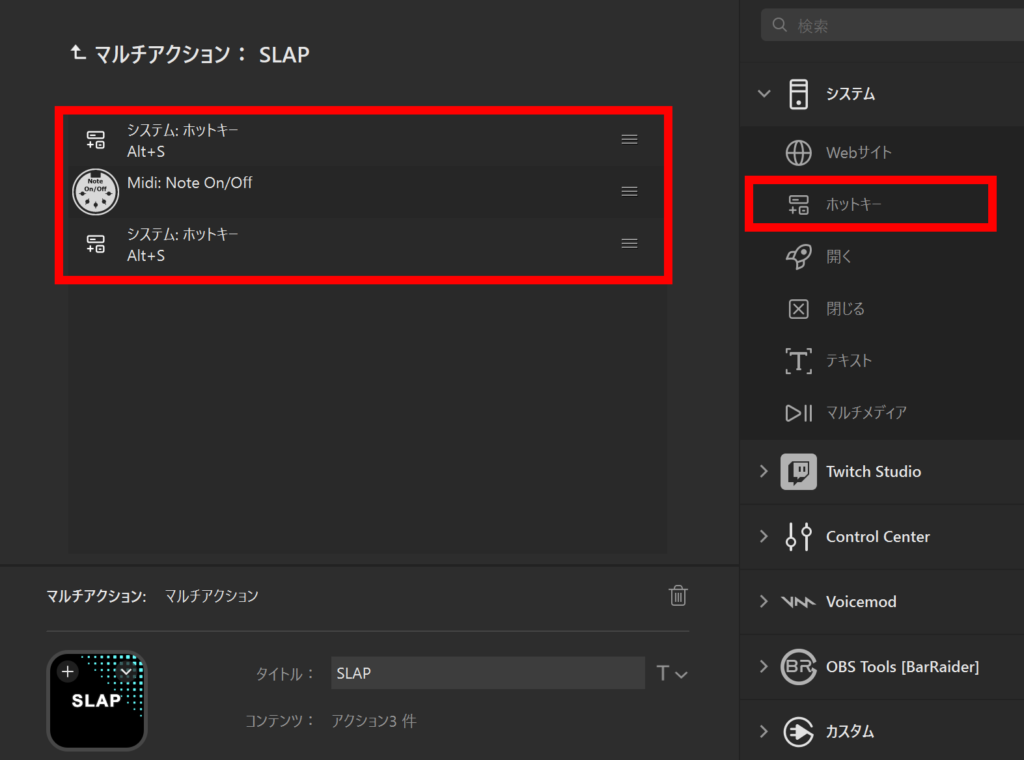Open the dropdown arrow on SLAP thumbnail

[x=126, y=672]
